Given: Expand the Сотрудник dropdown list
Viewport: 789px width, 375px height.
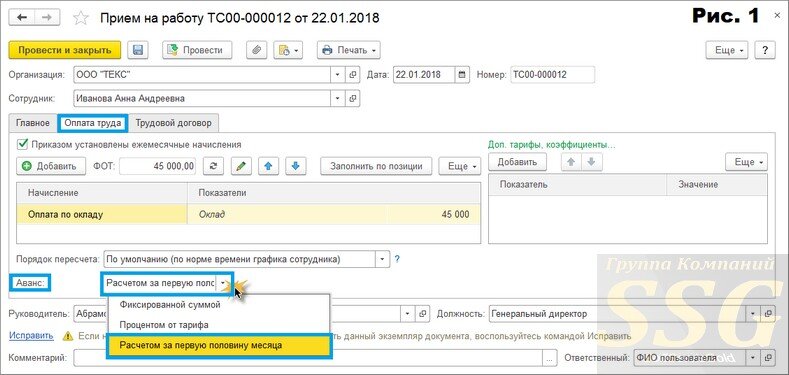Looking at the screenshot, I should [x=338, y=98].
